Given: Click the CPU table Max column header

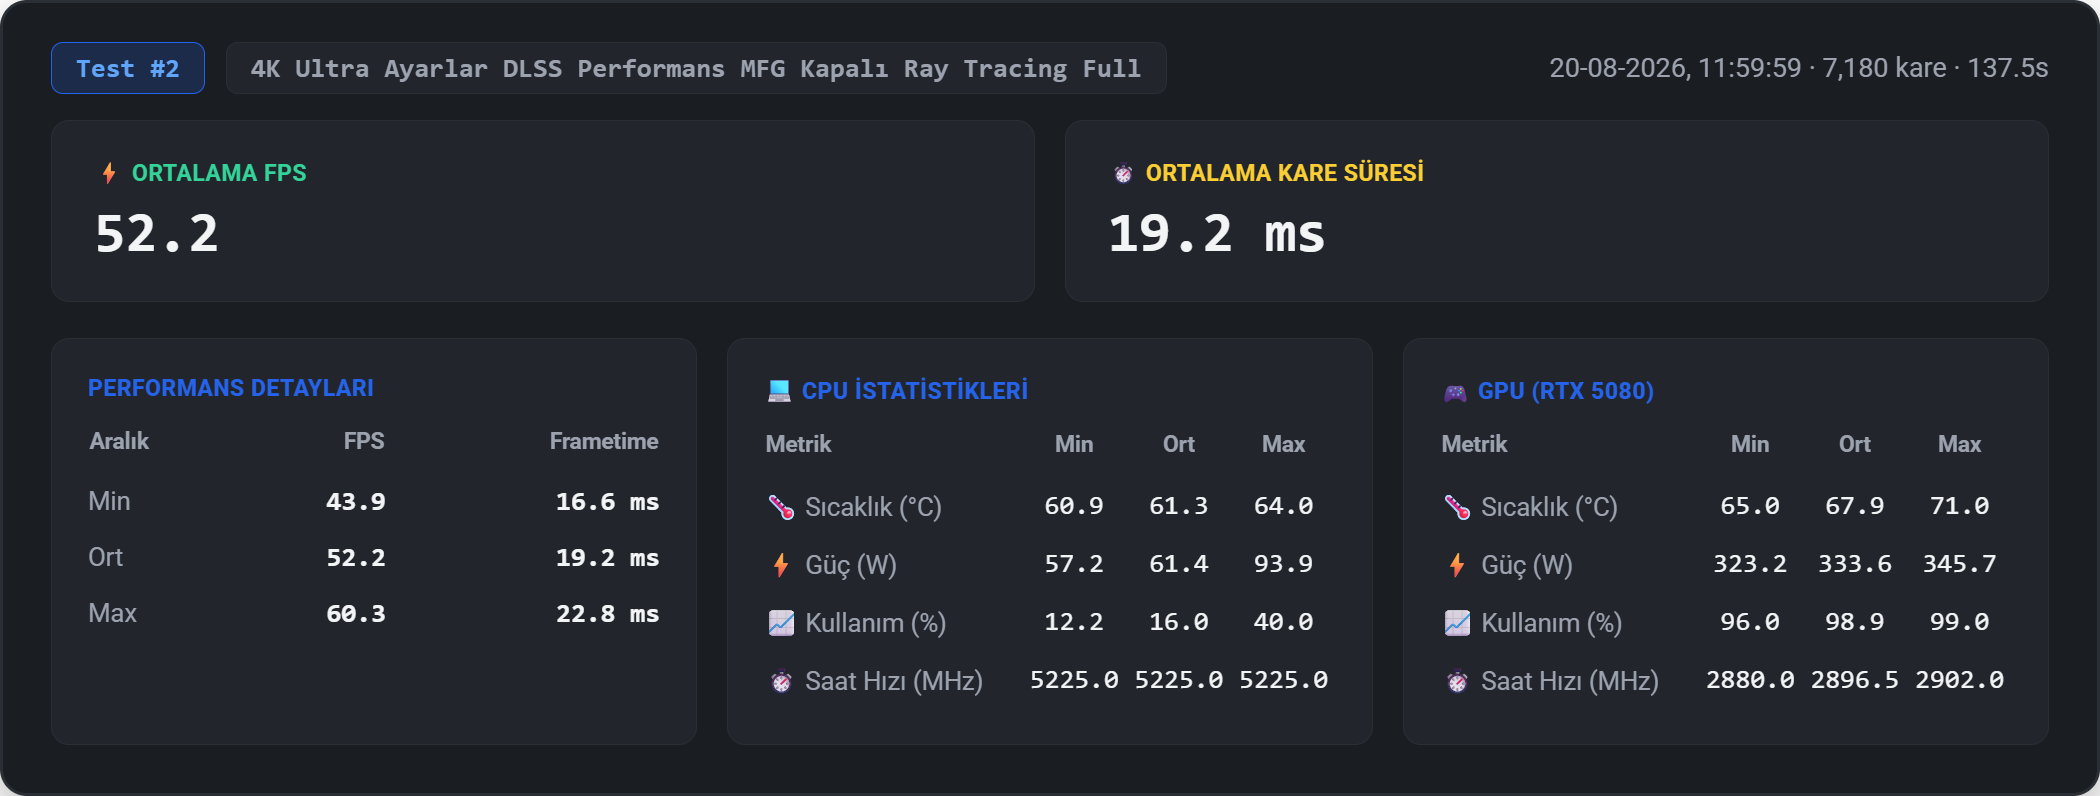Looking at the screenshot, I should [x=1283, y=444].
